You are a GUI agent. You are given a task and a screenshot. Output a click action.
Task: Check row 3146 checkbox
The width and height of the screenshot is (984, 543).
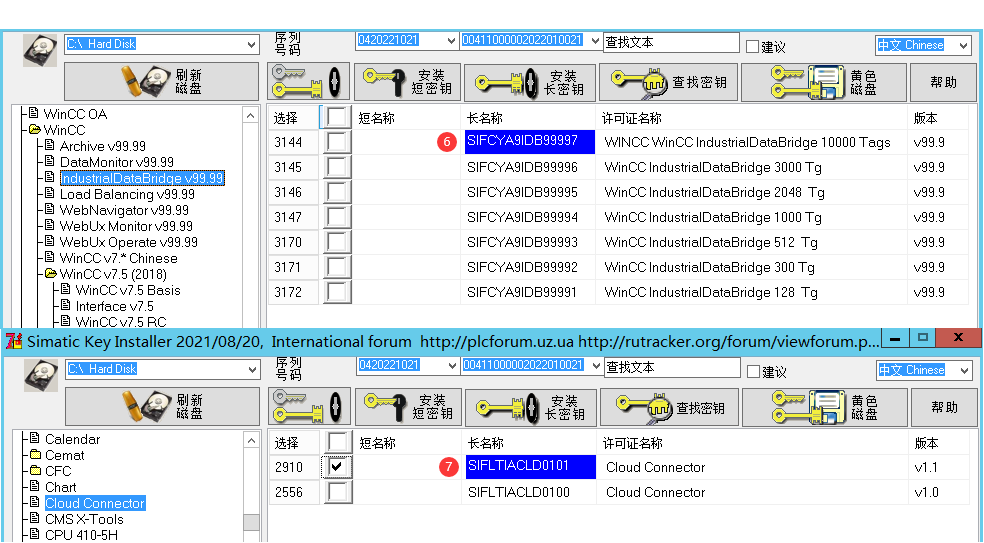tap(336, 192)
